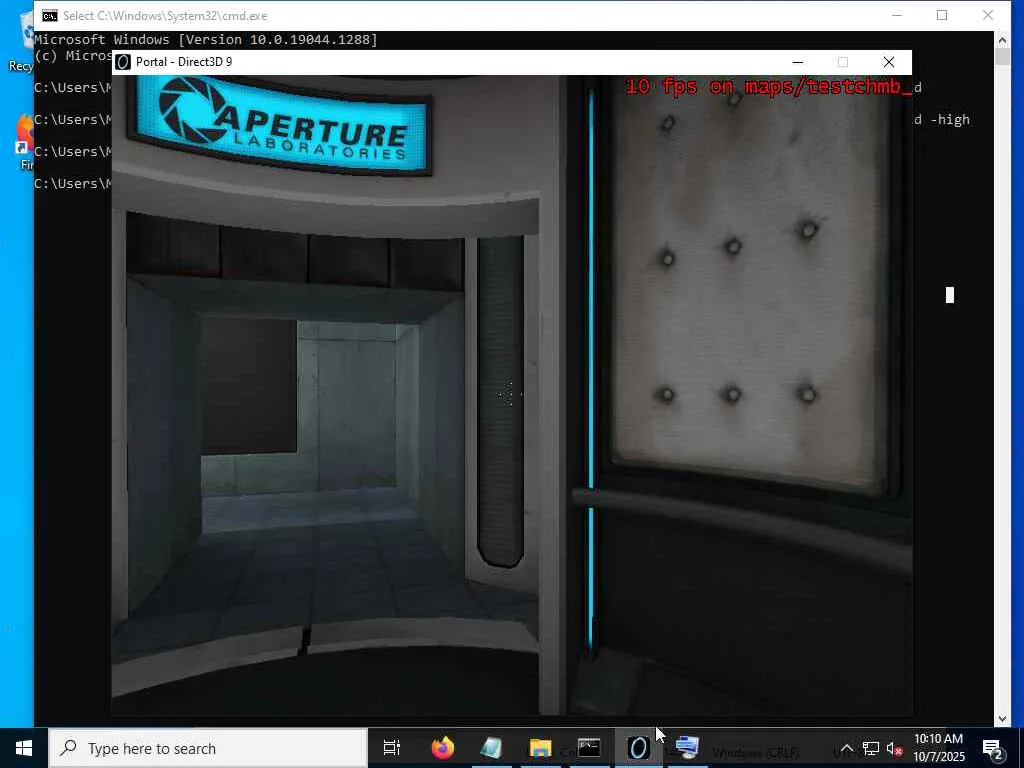Image resolution: width=1024 pixels, height=768 pixels.
Task: Click the 'Type here to search' box
Action: click(x=208, y=748)
